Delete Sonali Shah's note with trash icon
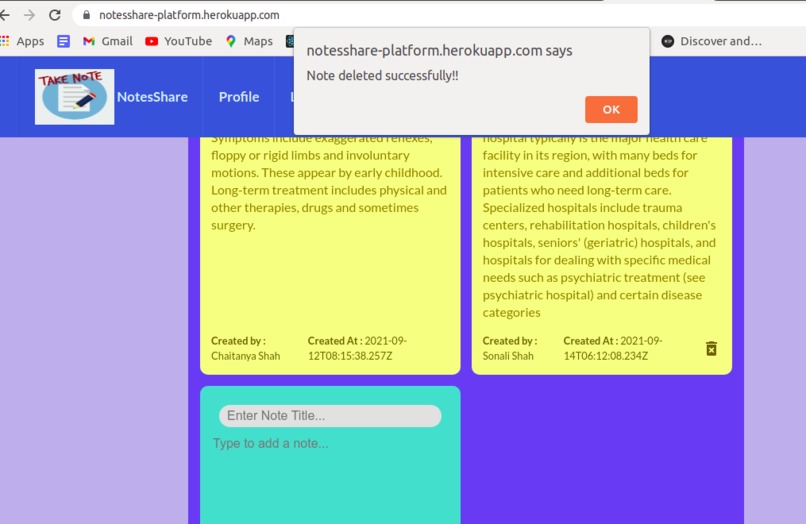The image size is (806, 524). 711,349
